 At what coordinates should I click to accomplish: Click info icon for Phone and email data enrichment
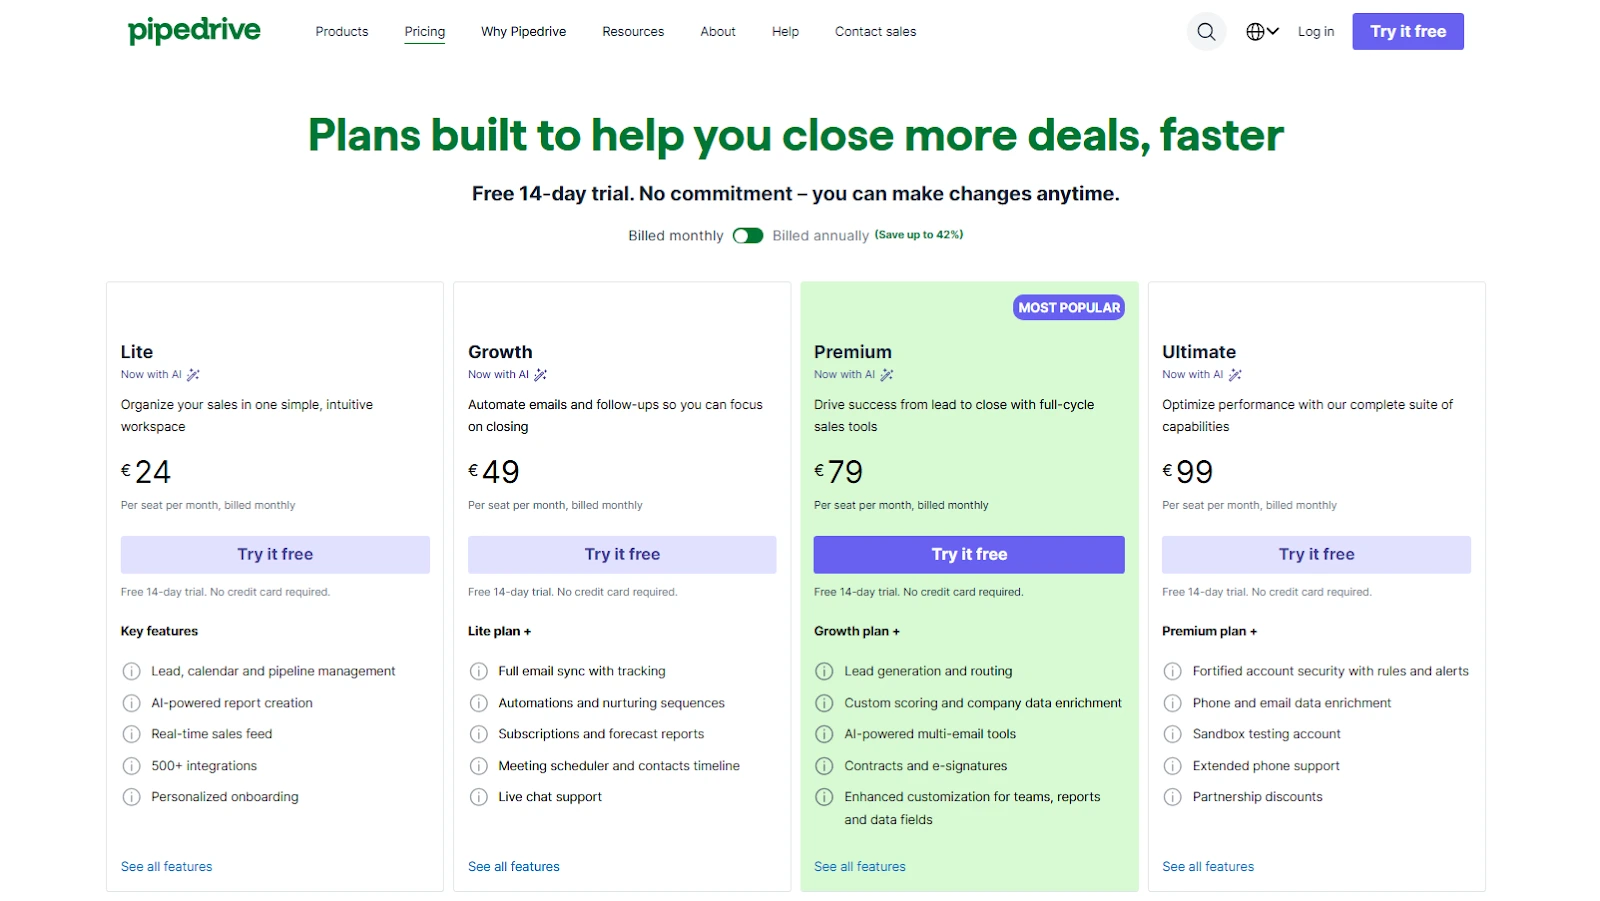click(1173, 704)
